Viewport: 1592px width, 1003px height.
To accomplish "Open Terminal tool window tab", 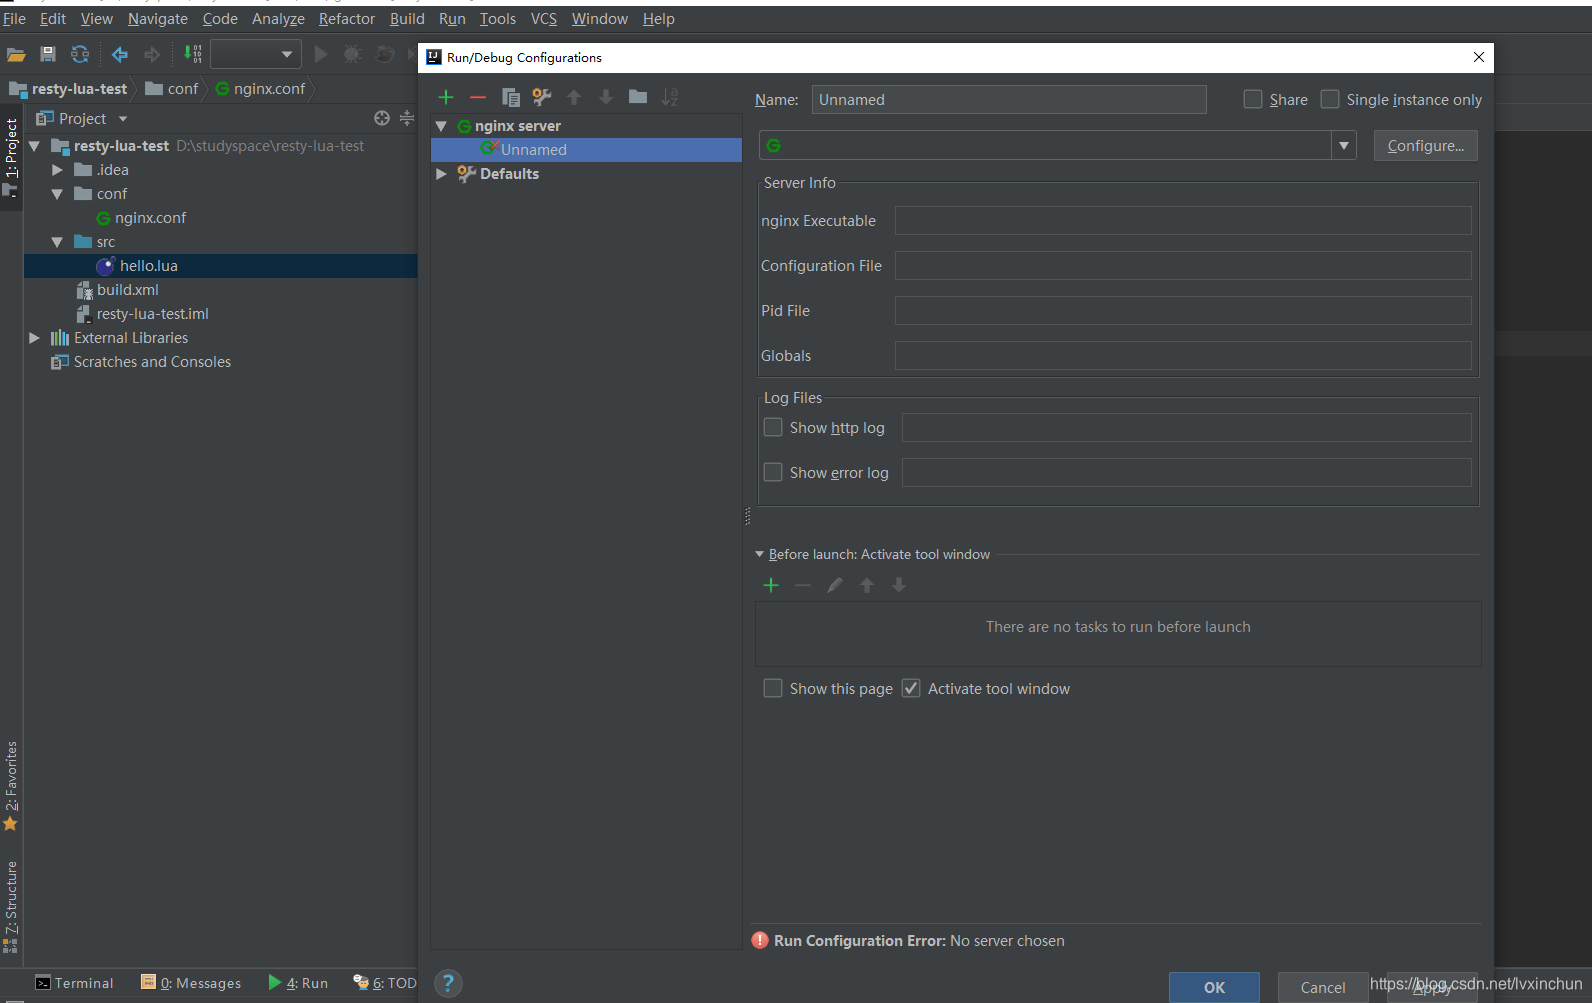I will [x=75, y=983].
